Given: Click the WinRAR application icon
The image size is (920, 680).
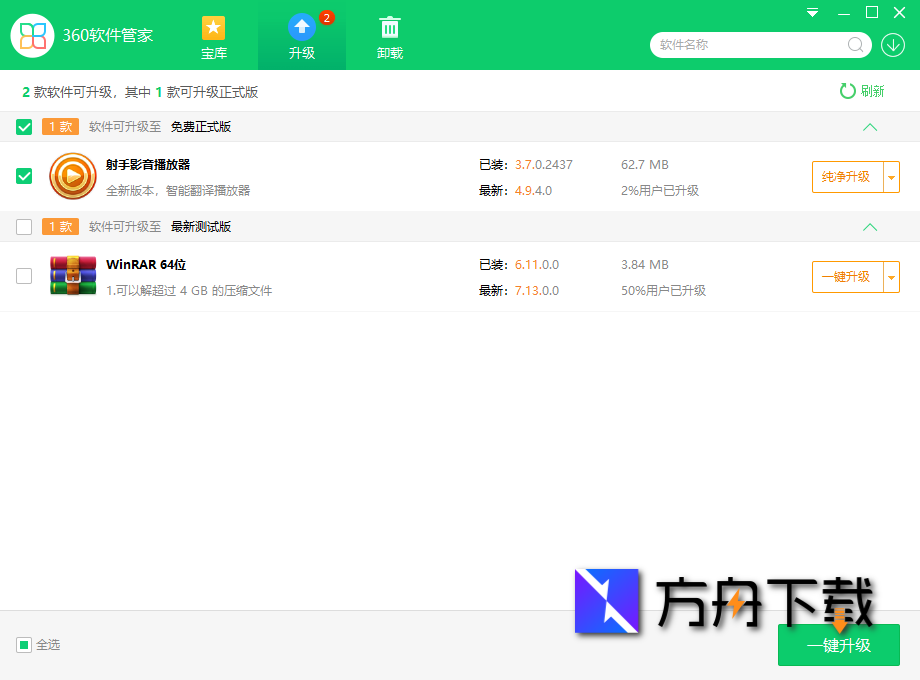Looking at the screenshot, I should pyautogui.click(x=72, y=276).
